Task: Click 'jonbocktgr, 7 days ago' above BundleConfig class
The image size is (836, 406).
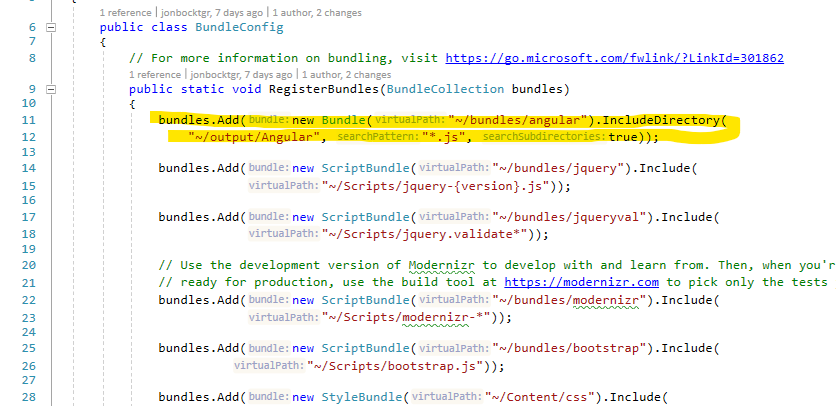Action: (x=212, y=13)
